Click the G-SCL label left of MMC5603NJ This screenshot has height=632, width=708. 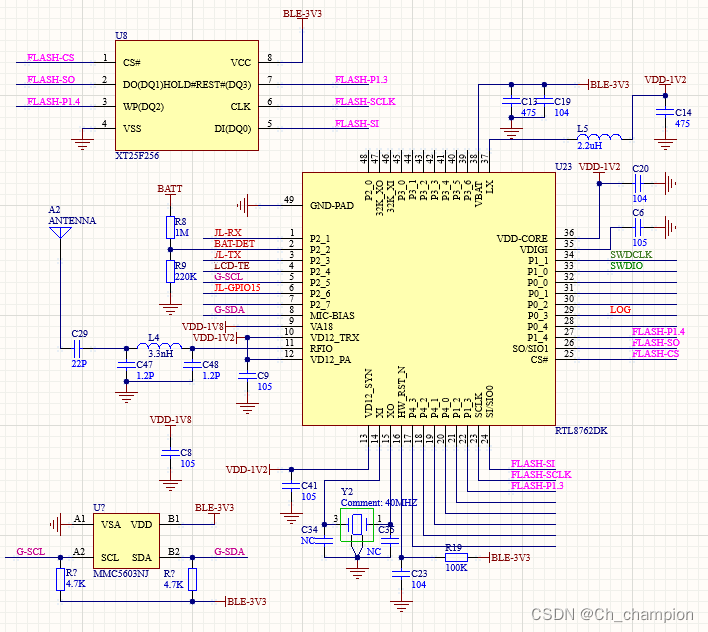pyautogui.click(x=31, y=552)
